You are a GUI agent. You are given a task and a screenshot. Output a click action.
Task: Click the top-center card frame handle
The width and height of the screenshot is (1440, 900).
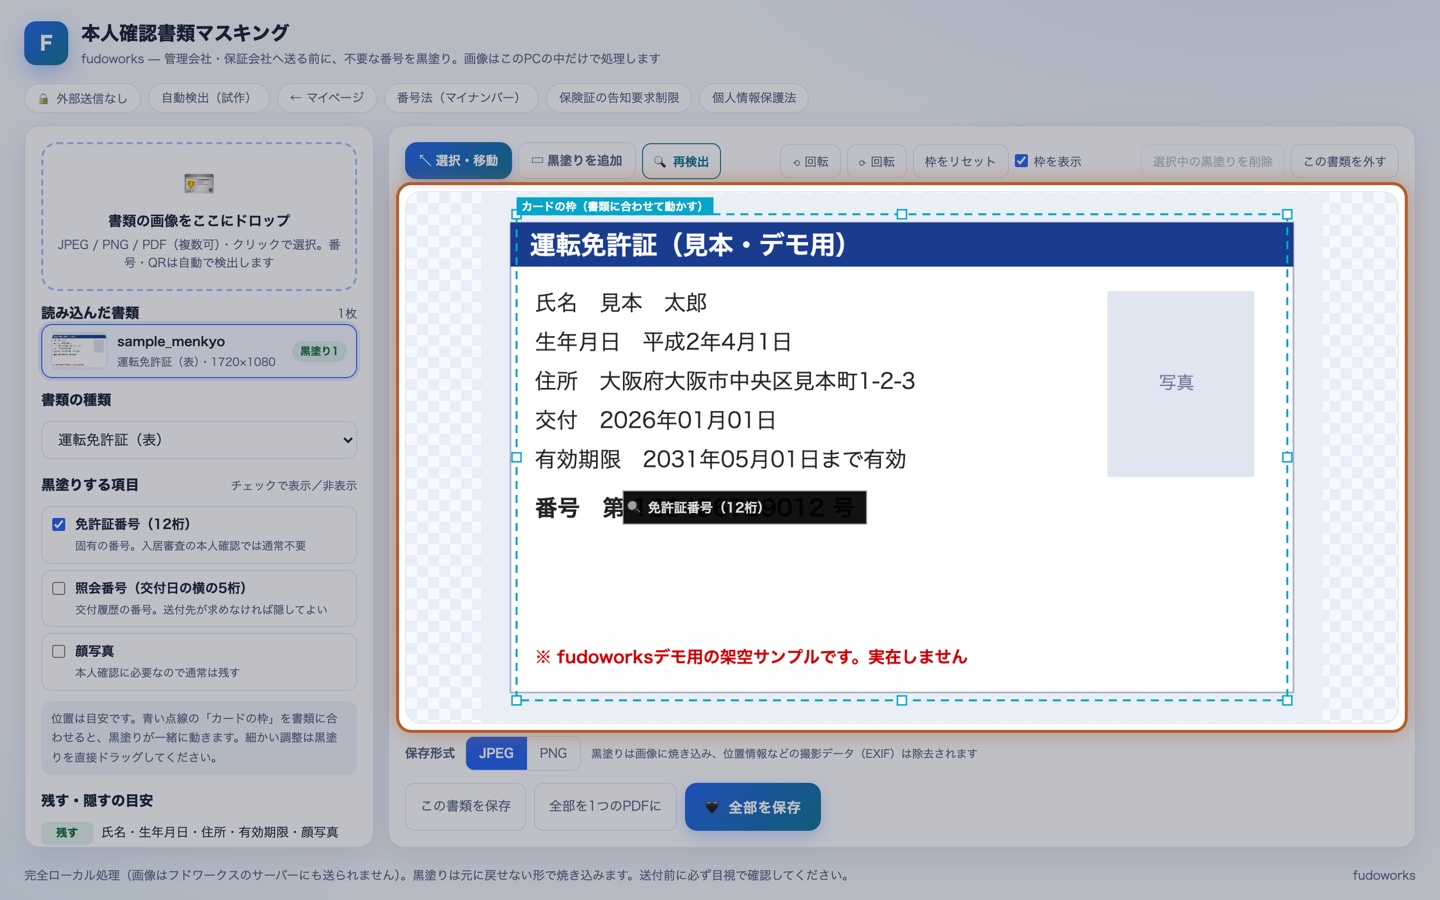(901, 214)
